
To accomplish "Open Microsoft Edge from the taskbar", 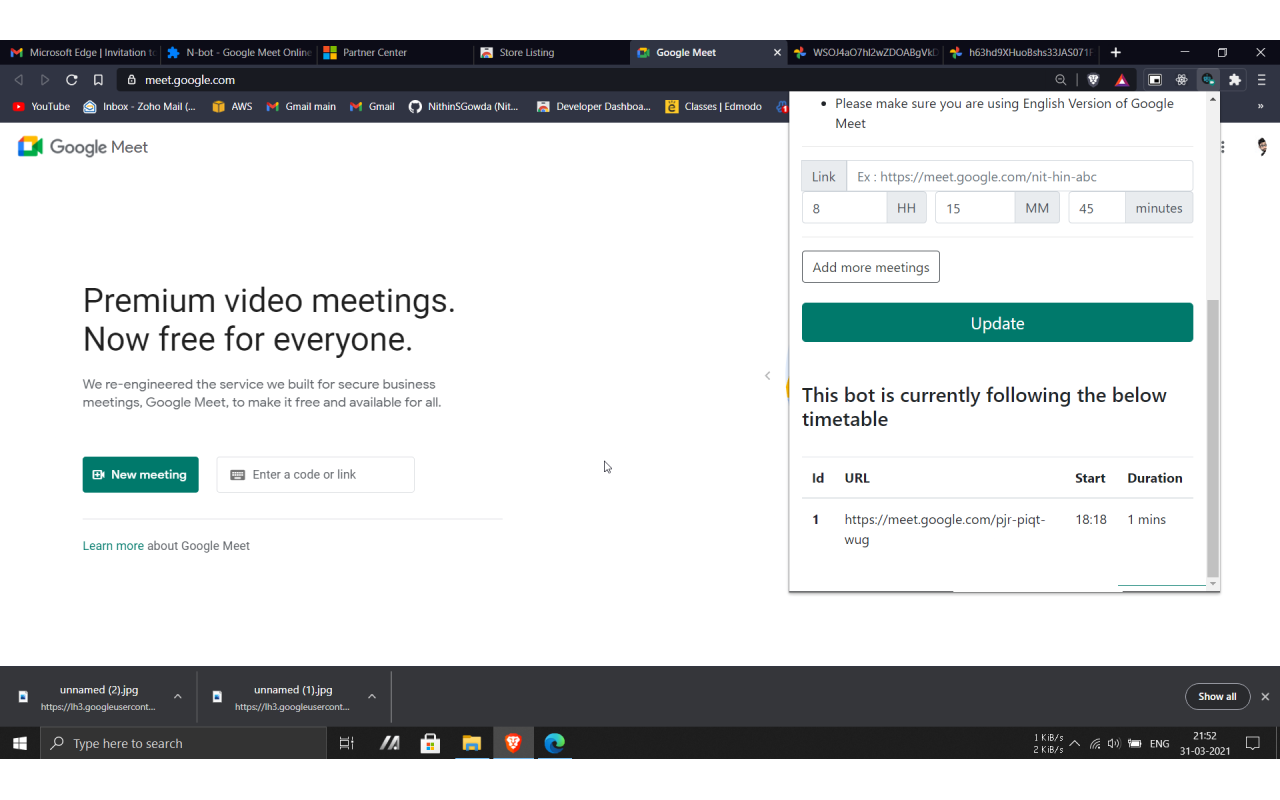I will tap(555, 743).
